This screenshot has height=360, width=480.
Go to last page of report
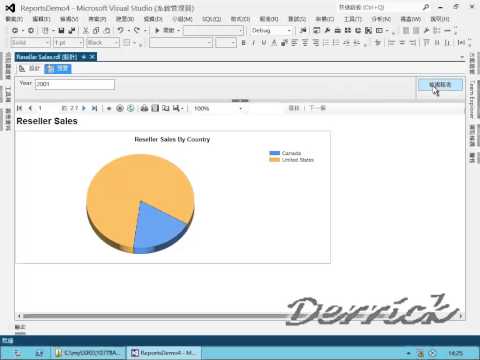click(94, 108)
